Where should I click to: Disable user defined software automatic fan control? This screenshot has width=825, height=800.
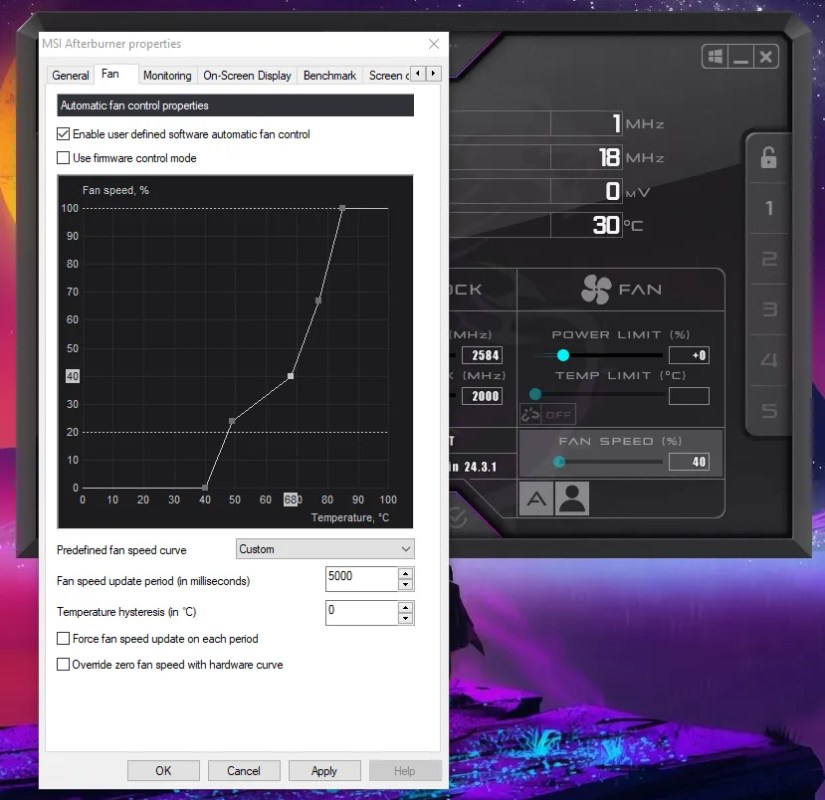coord(63,134)
